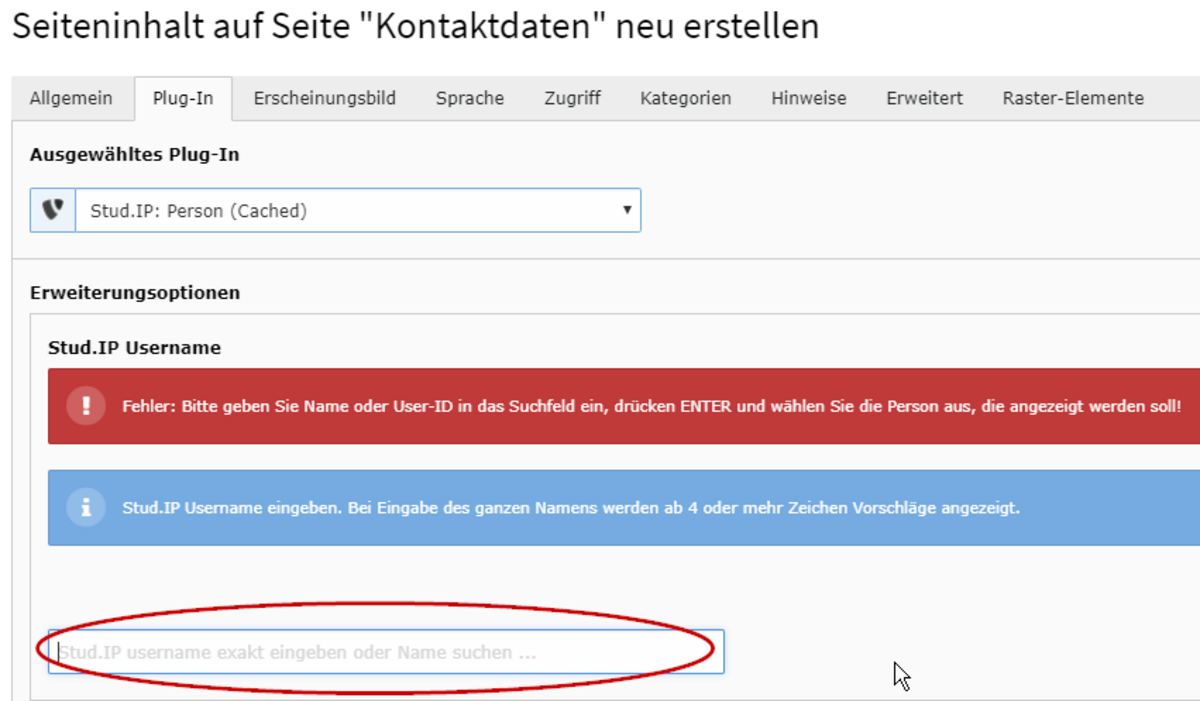Open the Erscheinungsbild tab
Image resolution: width=1200 pixels, height=701 pixels.
pyautogui.click(x=324, y=98)
